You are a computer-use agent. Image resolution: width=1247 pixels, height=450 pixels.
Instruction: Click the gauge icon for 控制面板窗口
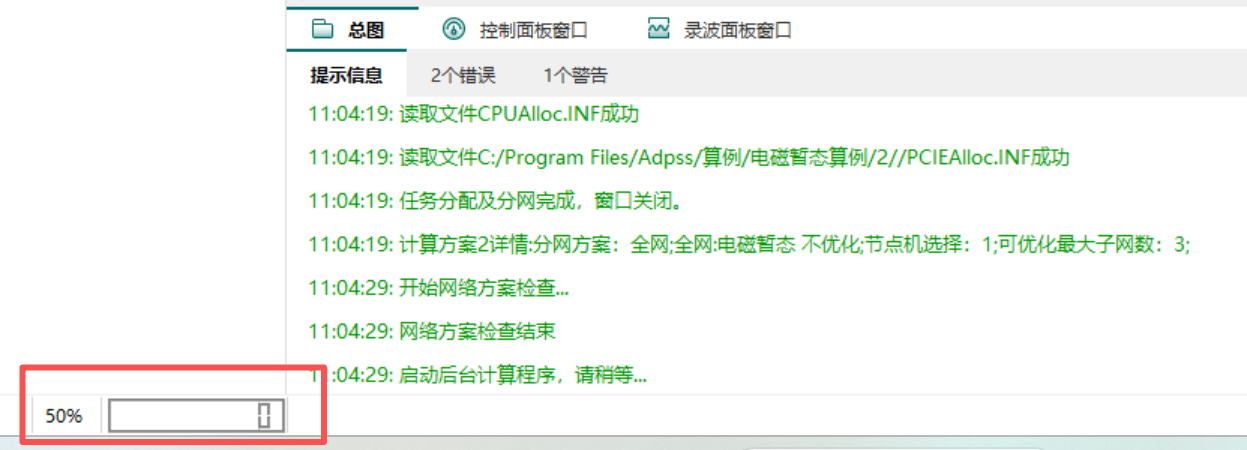click(453, 29)
